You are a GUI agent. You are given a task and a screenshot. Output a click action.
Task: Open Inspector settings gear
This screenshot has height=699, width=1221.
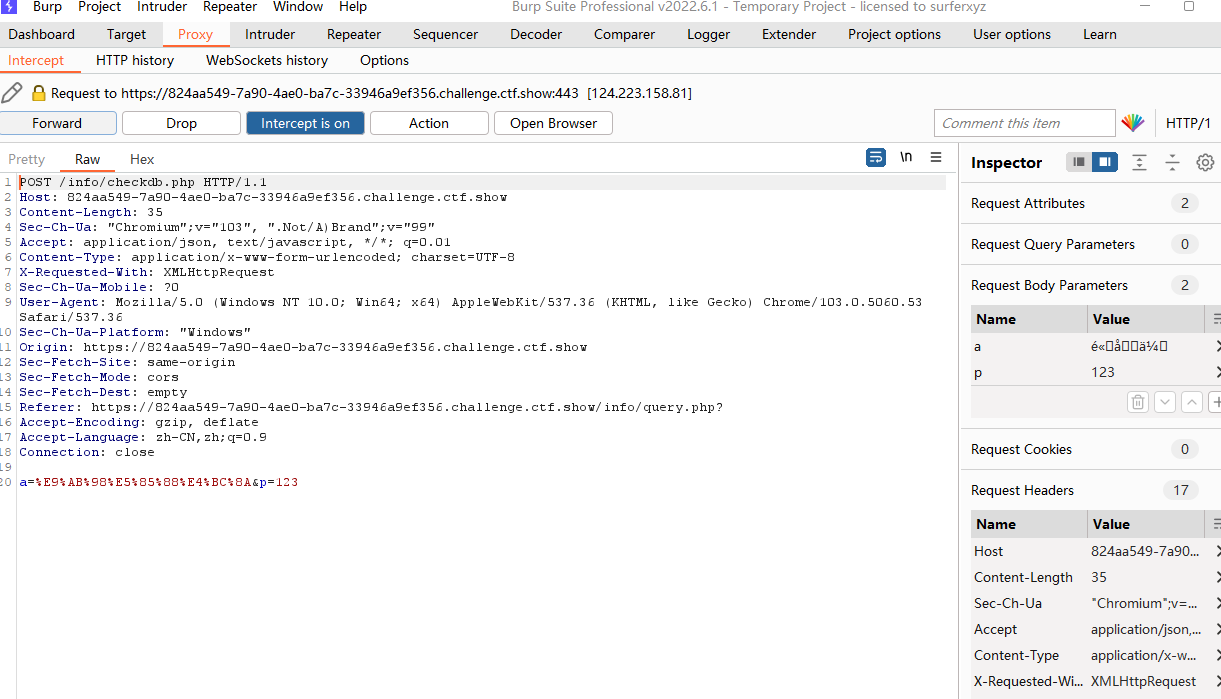coord(1205,162)
